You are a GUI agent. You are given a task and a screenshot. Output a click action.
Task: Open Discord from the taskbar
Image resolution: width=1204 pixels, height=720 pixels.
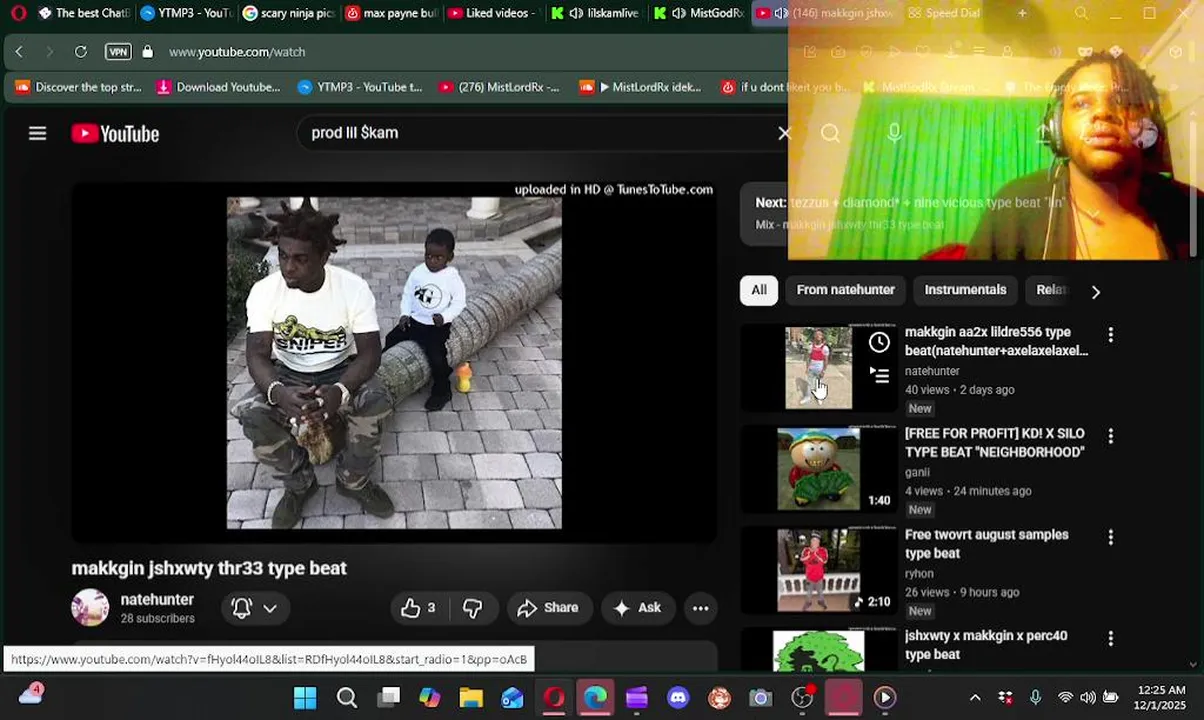pos(678,697)
